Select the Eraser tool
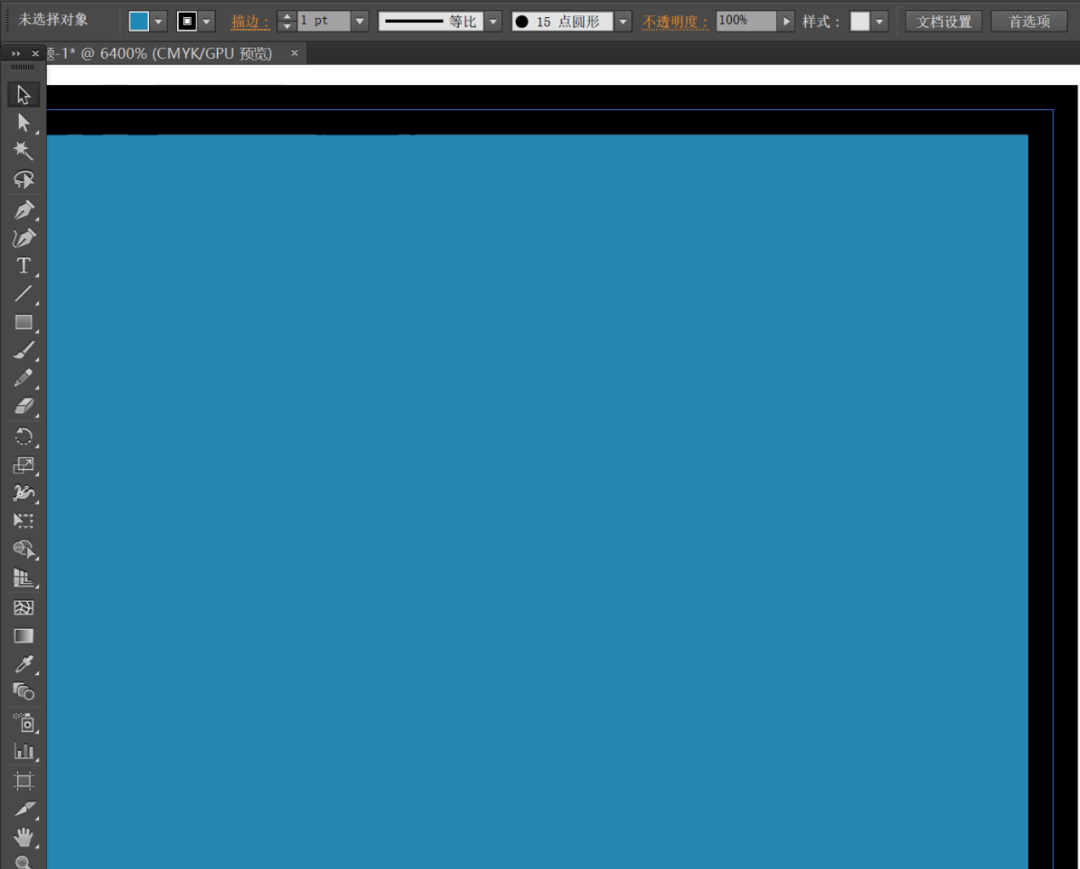The height and width of the screenshot is (869, 1080). coord(23,406)
